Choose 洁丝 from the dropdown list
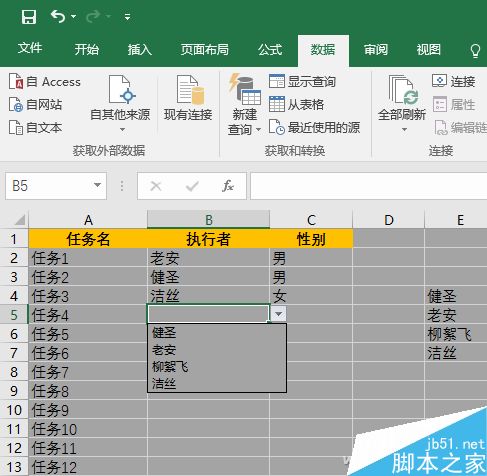This screenshot has width=487, height=476. 217,384
